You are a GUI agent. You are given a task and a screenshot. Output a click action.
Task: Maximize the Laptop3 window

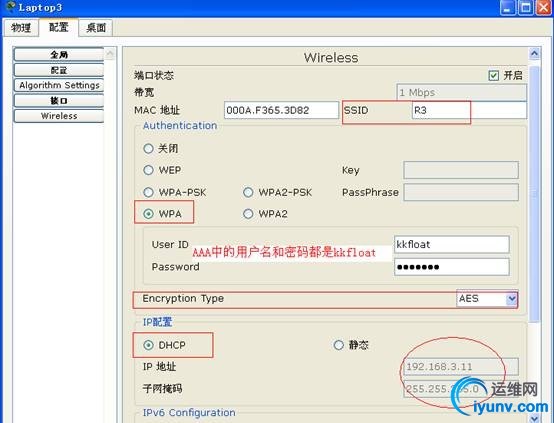526,7
